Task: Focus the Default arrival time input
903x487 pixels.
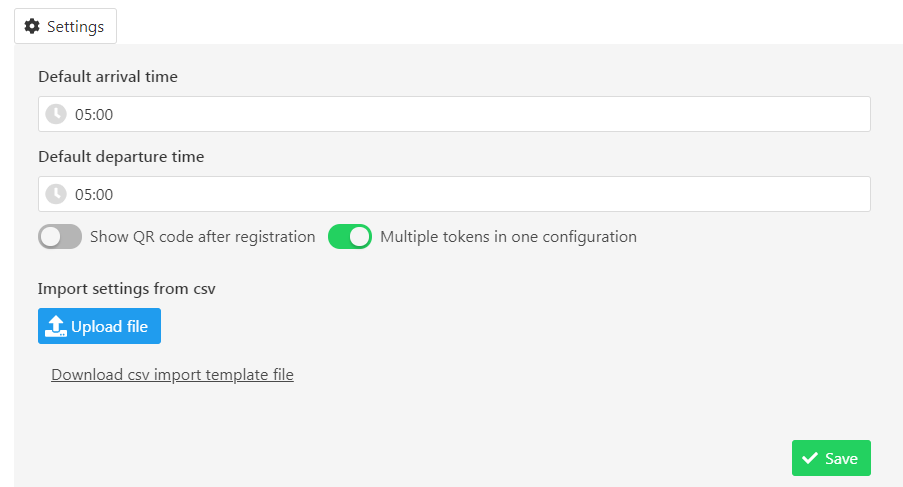Action: coord(470,114)
